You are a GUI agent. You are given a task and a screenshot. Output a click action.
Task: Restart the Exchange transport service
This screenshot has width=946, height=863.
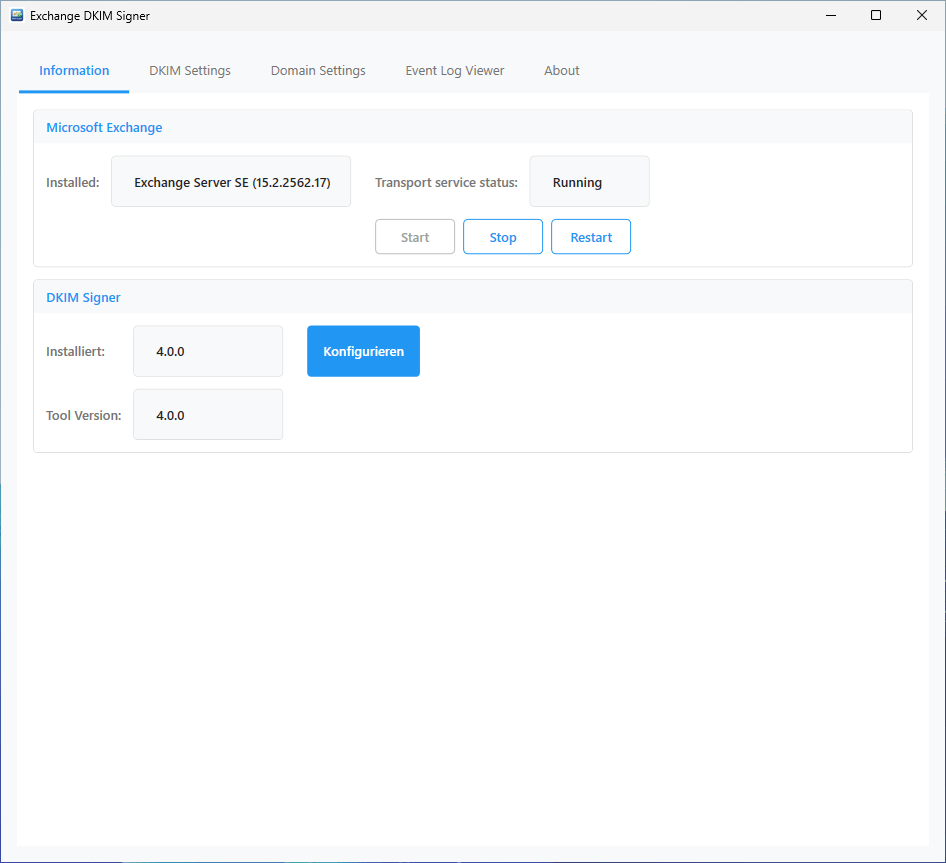590,236
